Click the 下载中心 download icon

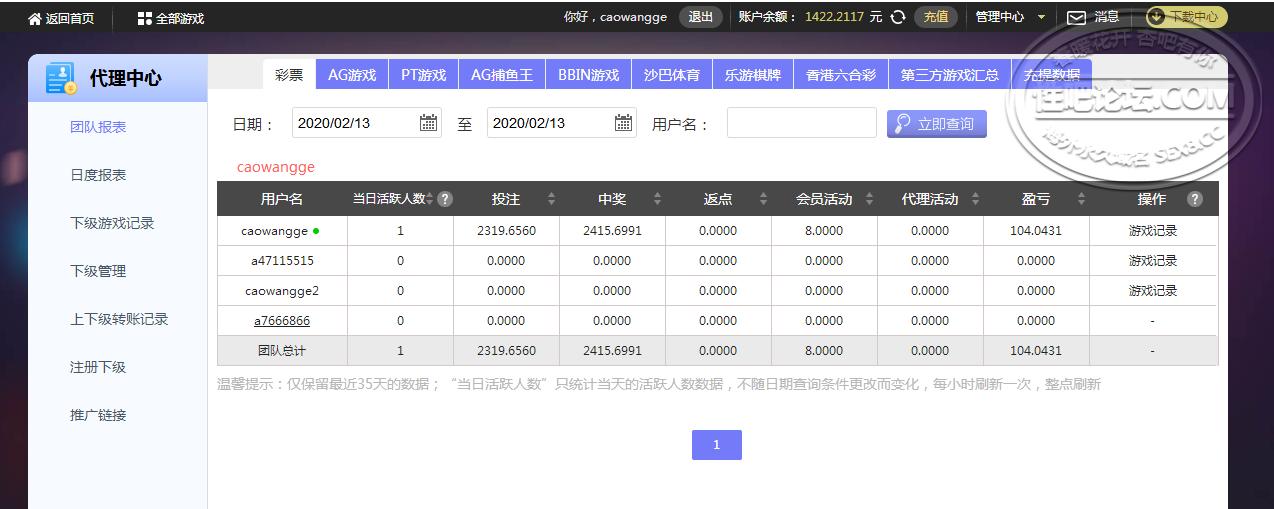1157,17
